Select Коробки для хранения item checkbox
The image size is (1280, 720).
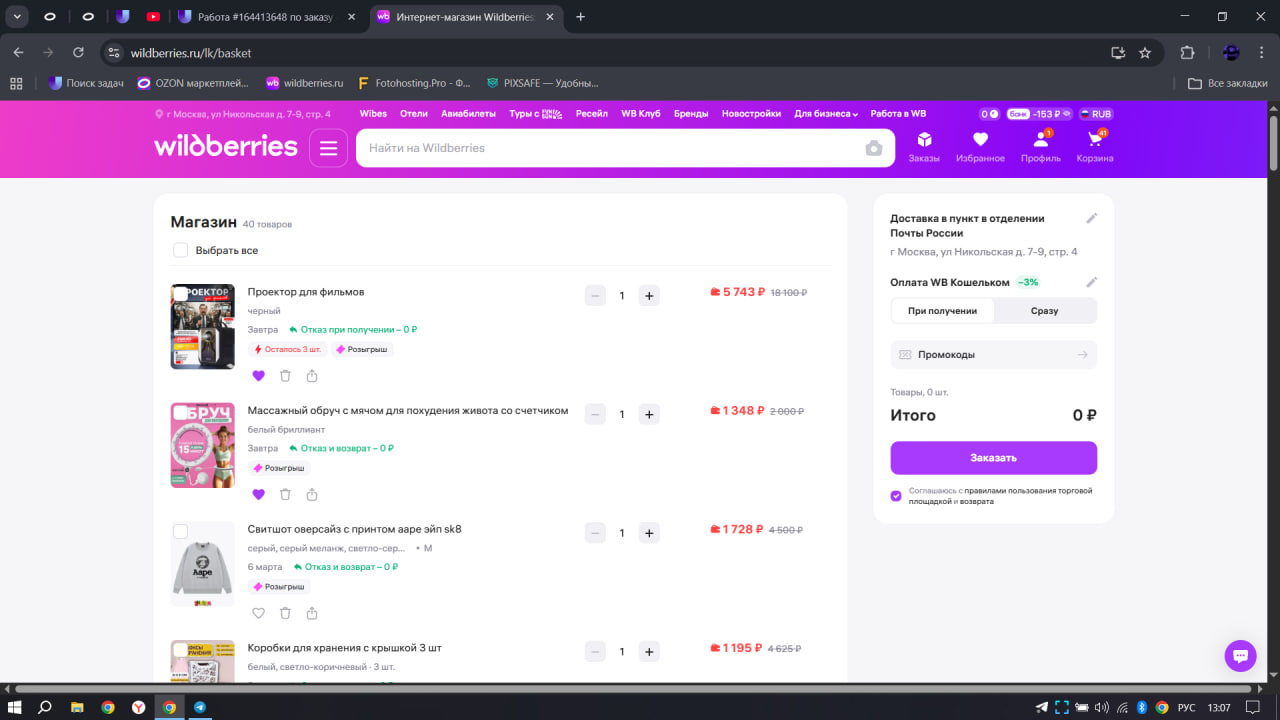[181, 650]
